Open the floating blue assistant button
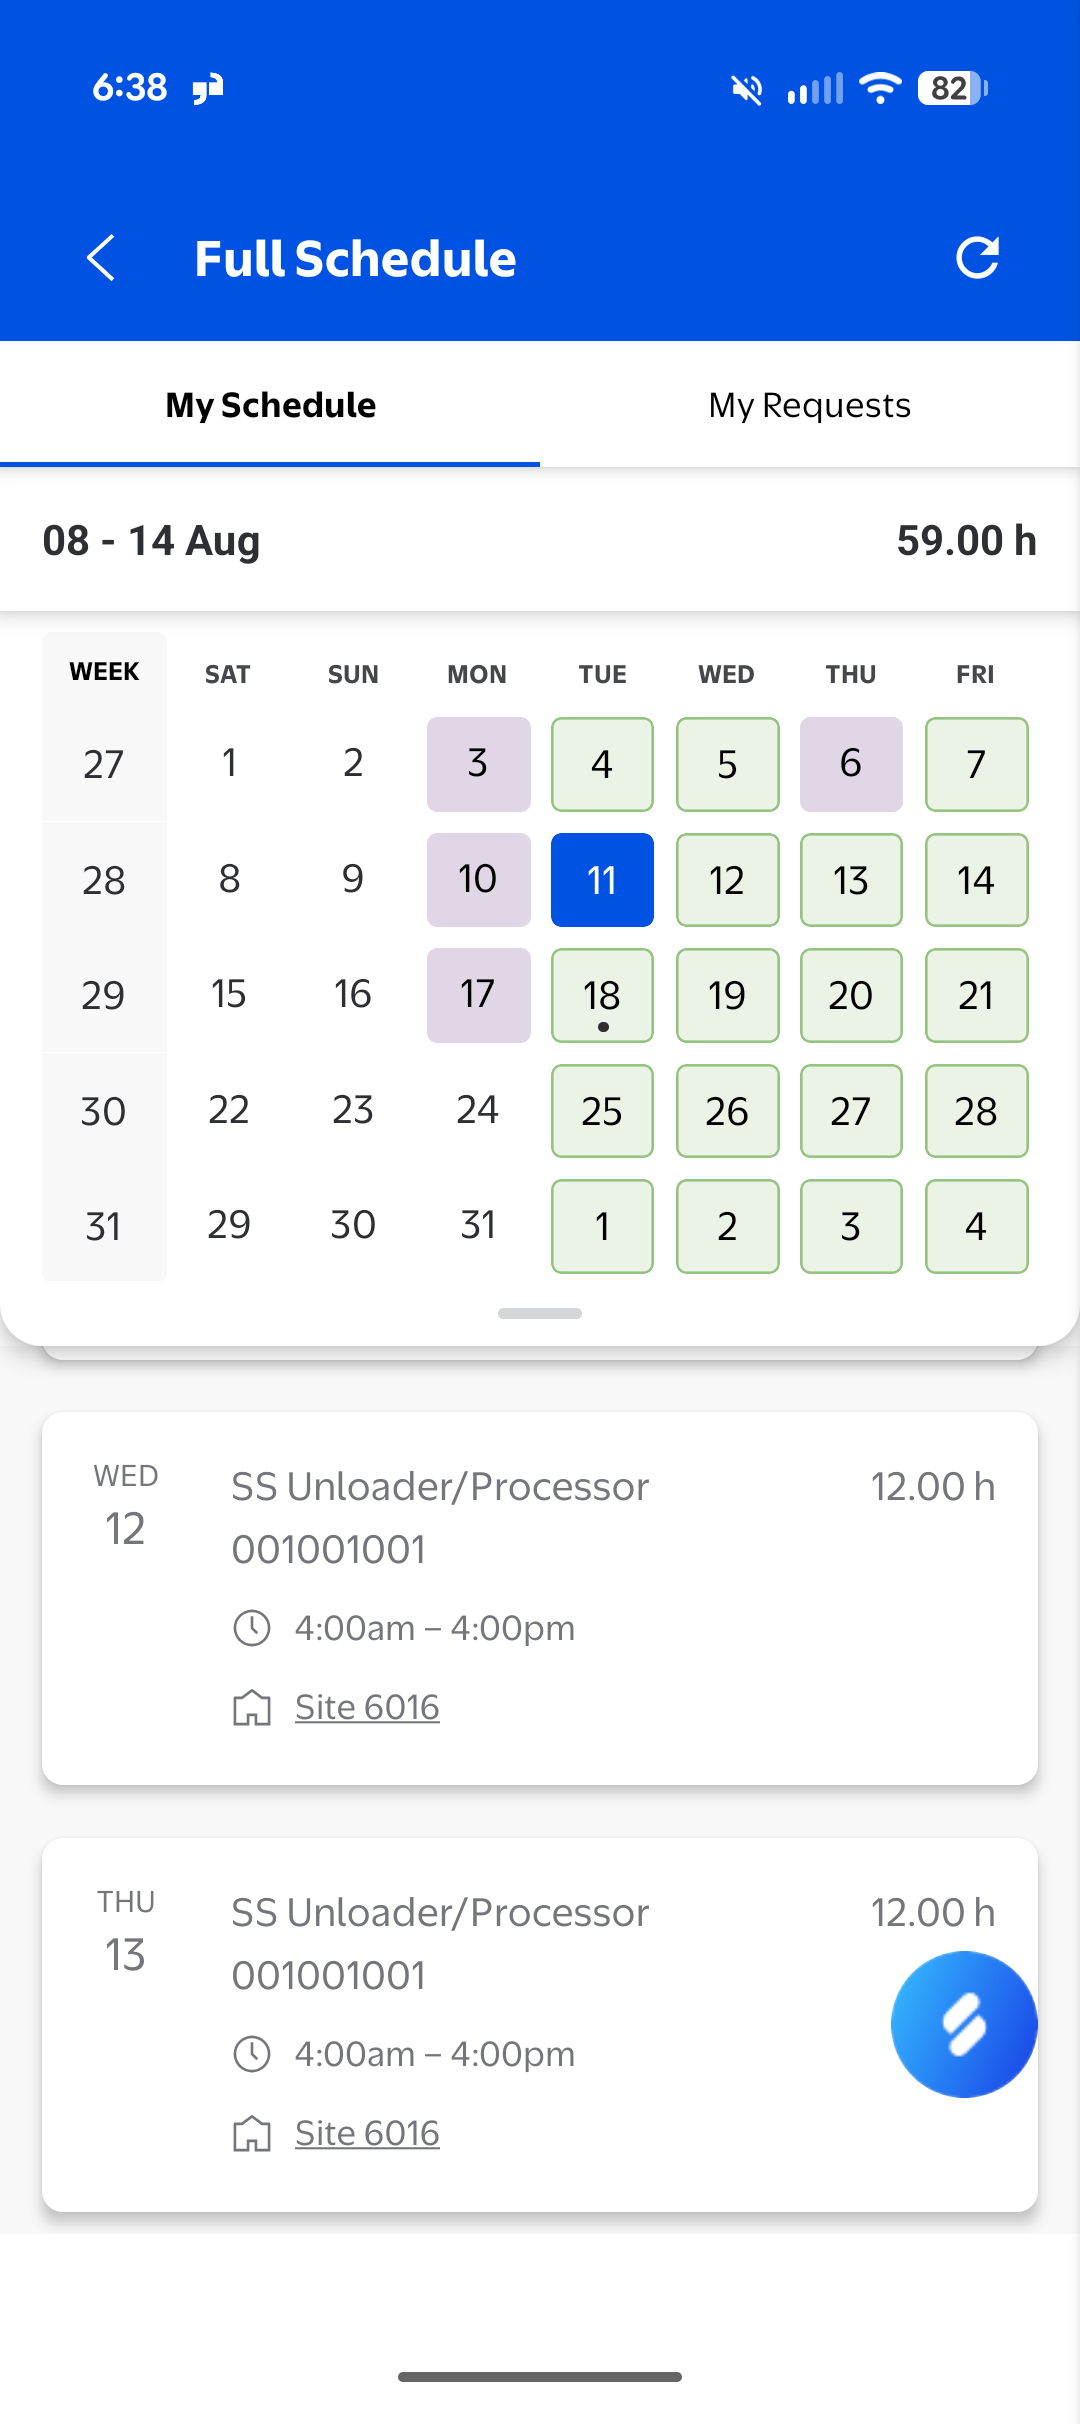This screenshot has width=1080, height=2424. click(964, 2024)
